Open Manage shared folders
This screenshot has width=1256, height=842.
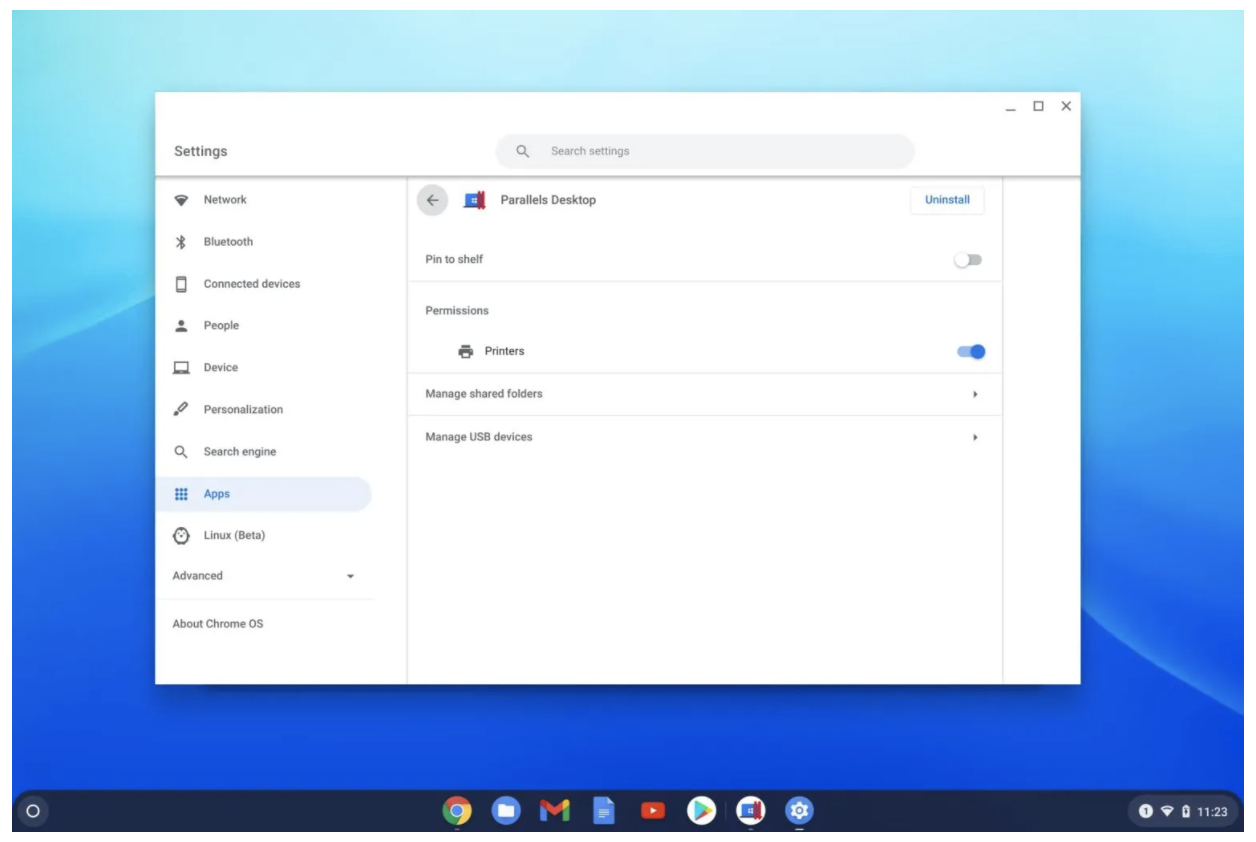coord(484,393)
